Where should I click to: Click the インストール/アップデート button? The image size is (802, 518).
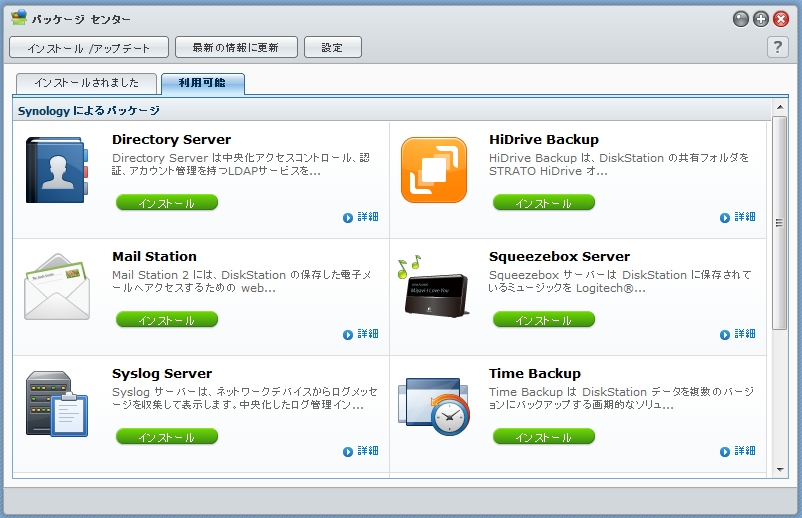[89, 47]
